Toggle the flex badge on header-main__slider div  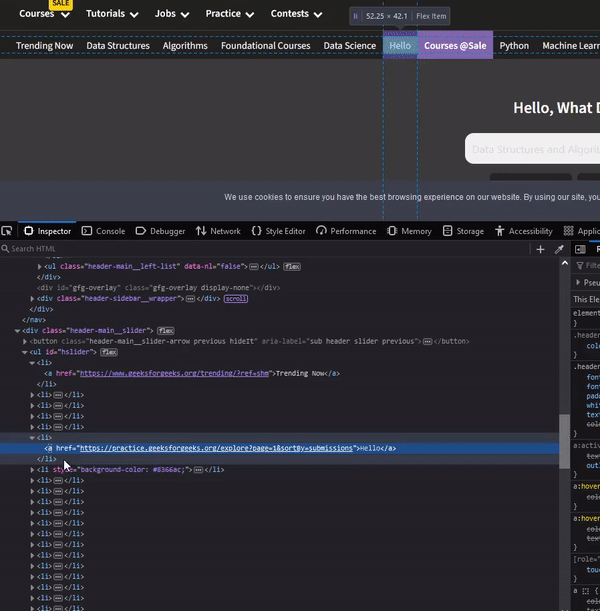[x=165, y=330]
